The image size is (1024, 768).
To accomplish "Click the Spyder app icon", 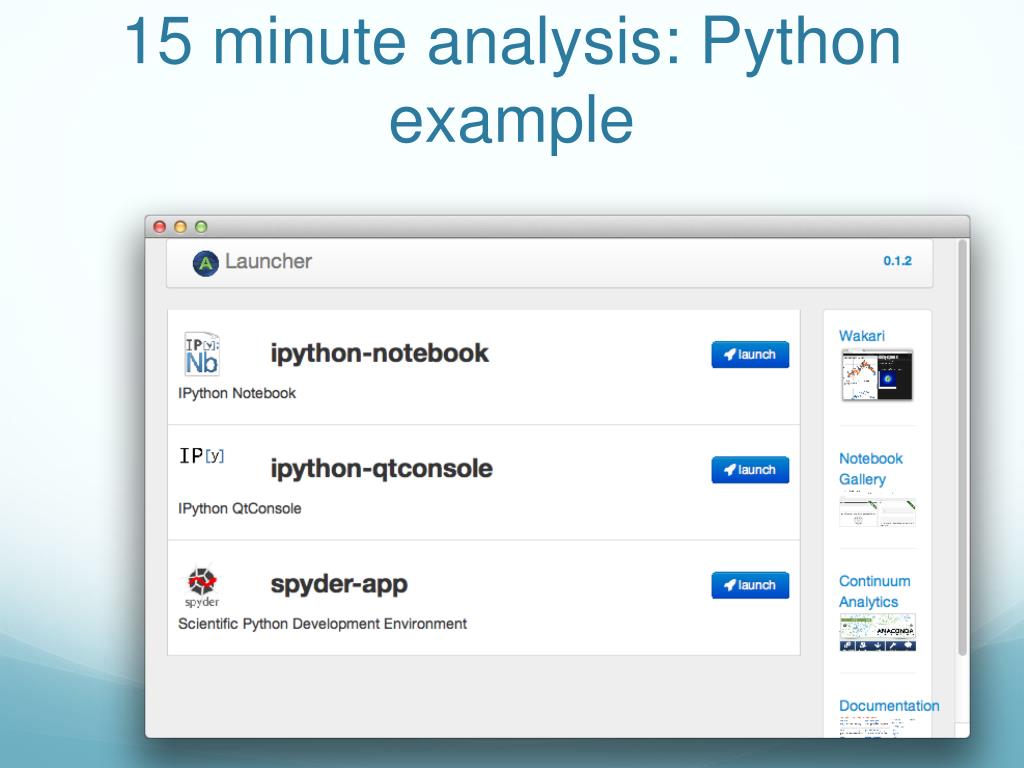I will (x=202, y=587).
